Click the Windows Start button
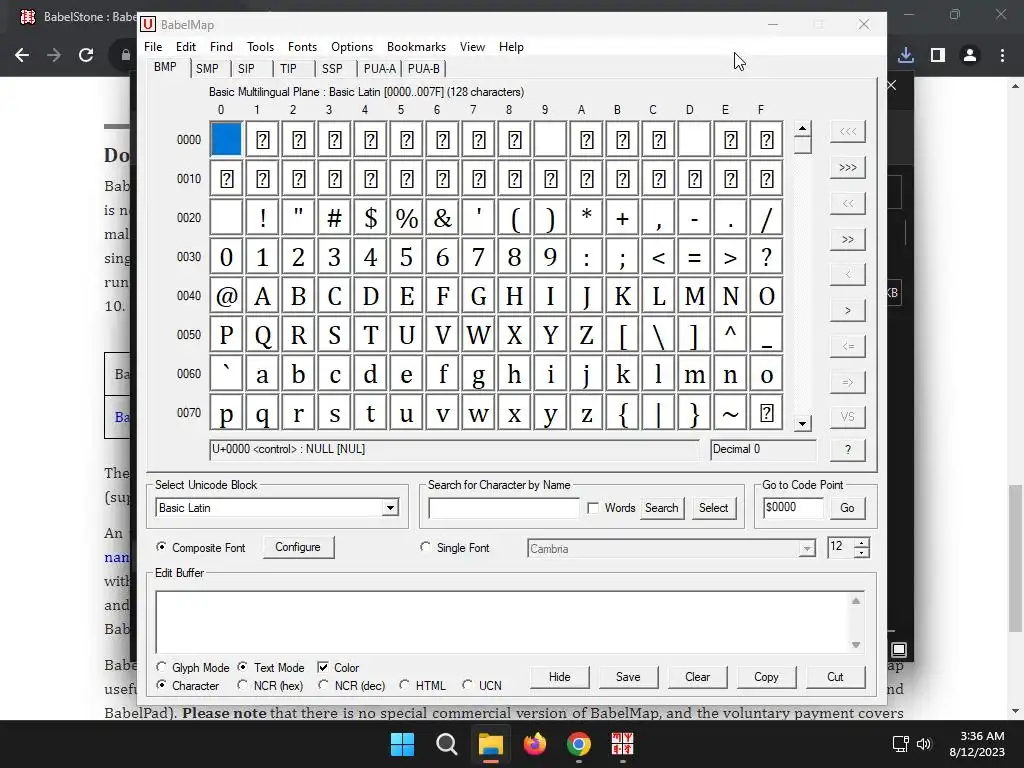 coord(402,744)
